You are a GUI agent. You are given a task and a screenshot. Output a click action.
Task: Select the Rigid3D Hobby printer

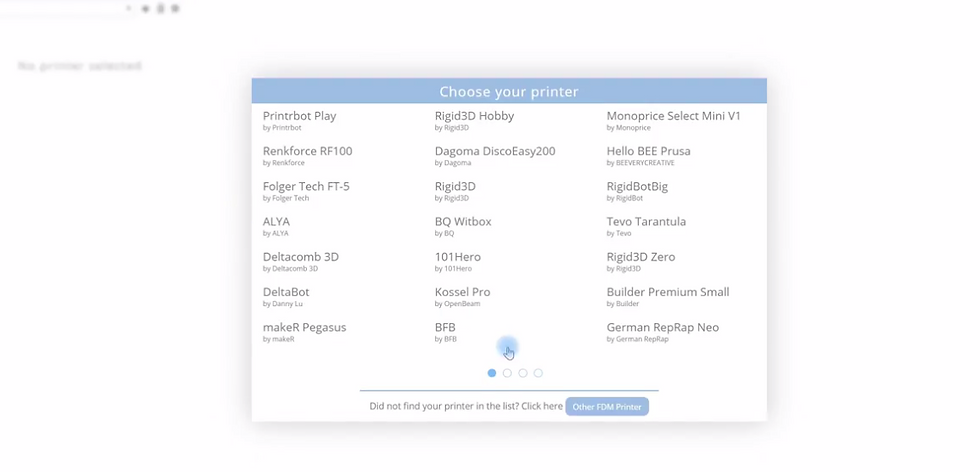[474, 121]
